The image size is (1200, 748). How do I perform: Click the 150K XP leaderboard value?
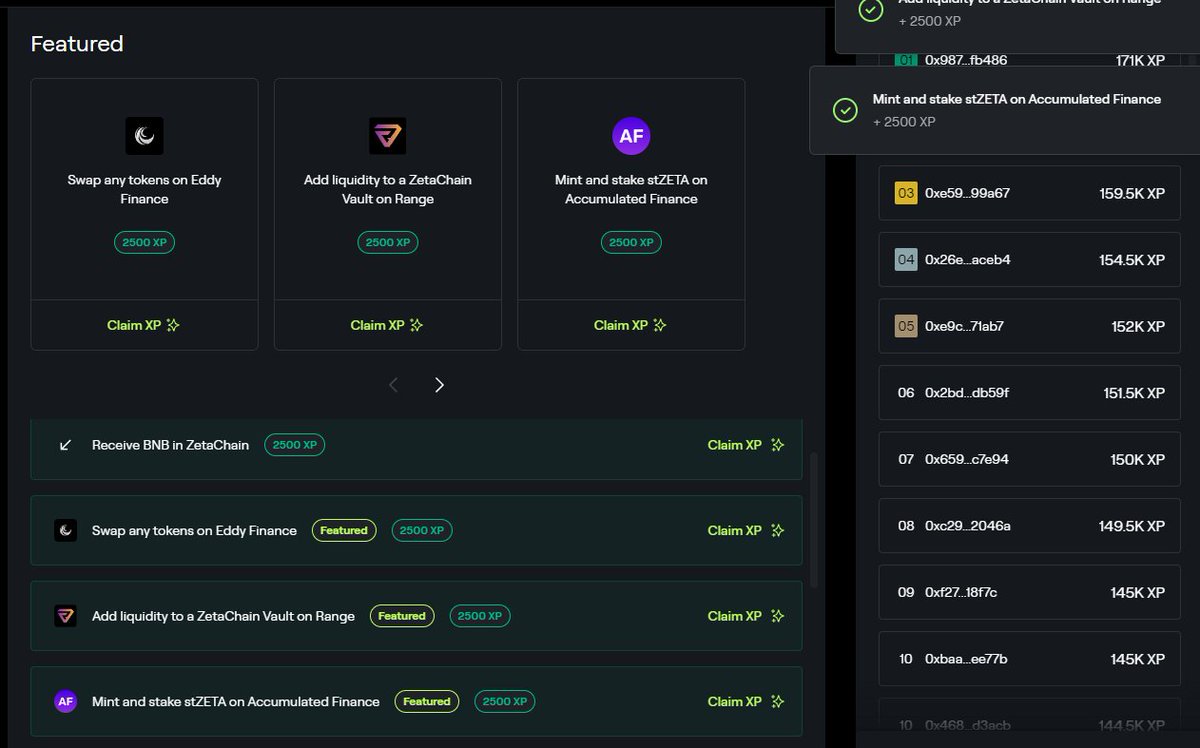coord(1138,459)
